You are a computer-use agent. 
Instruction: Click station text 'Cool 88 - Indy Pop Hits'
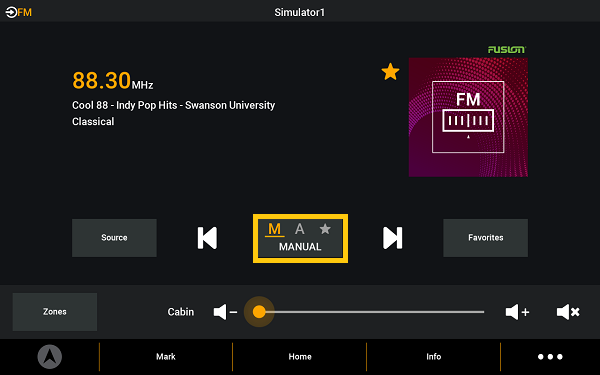coord(125,105)
